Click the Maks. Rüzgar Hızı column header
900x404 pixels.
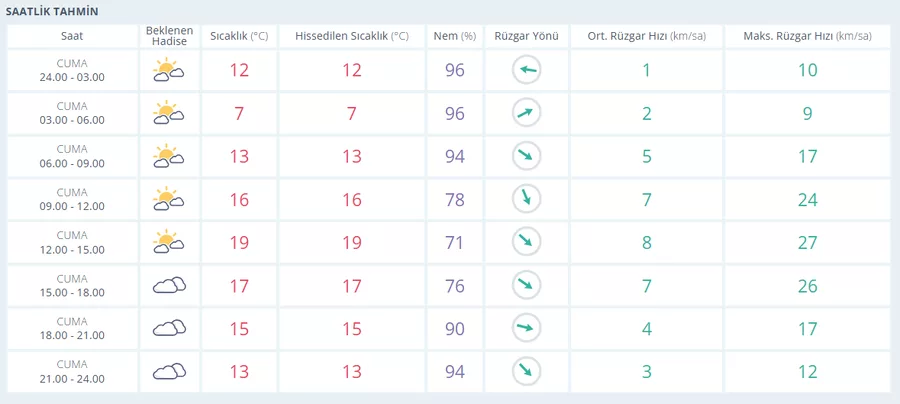click(807, 36)
